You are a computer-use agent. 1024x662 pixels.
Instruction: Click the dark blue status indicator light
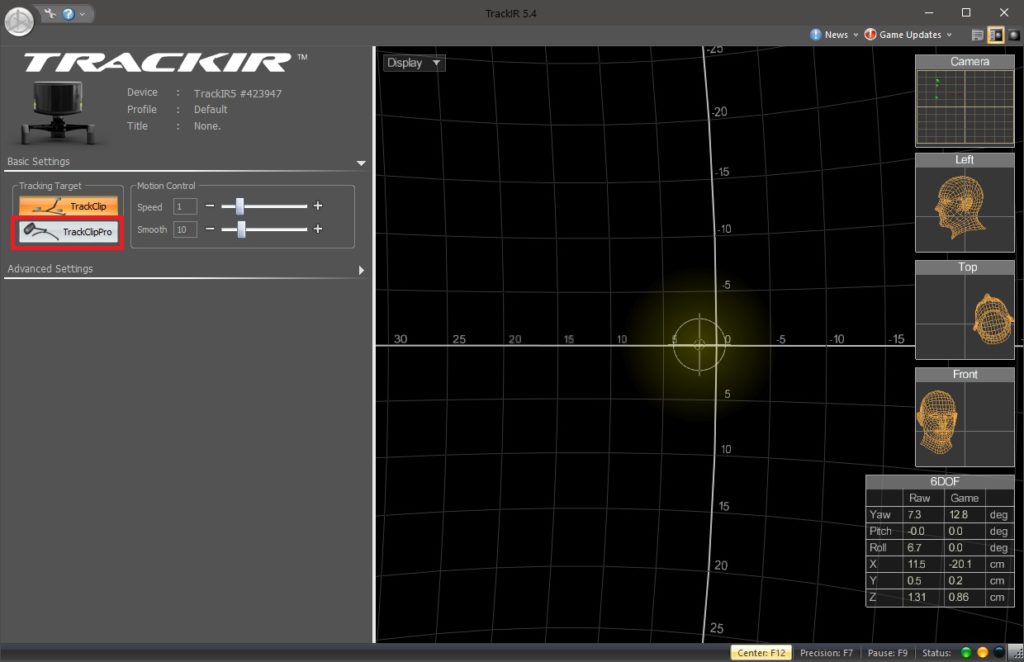[x=999, y=652]
